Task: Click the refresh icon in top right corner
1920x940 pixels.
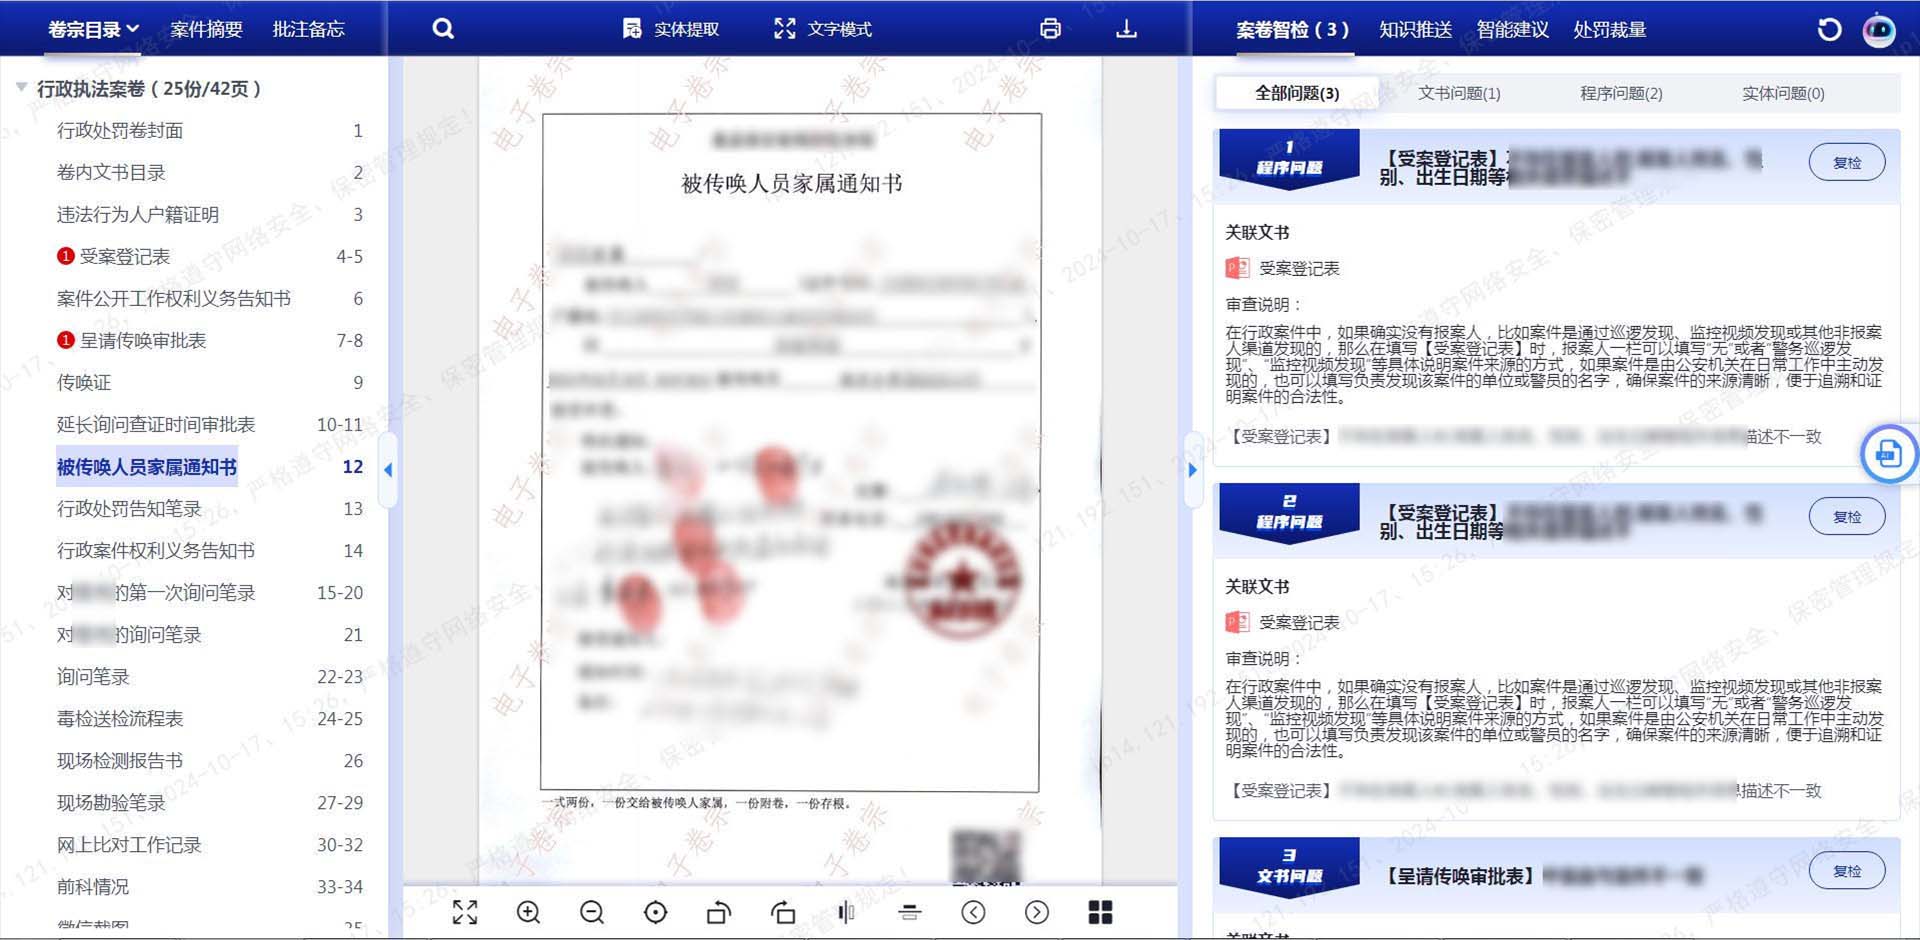Action: pos(1829,29)
